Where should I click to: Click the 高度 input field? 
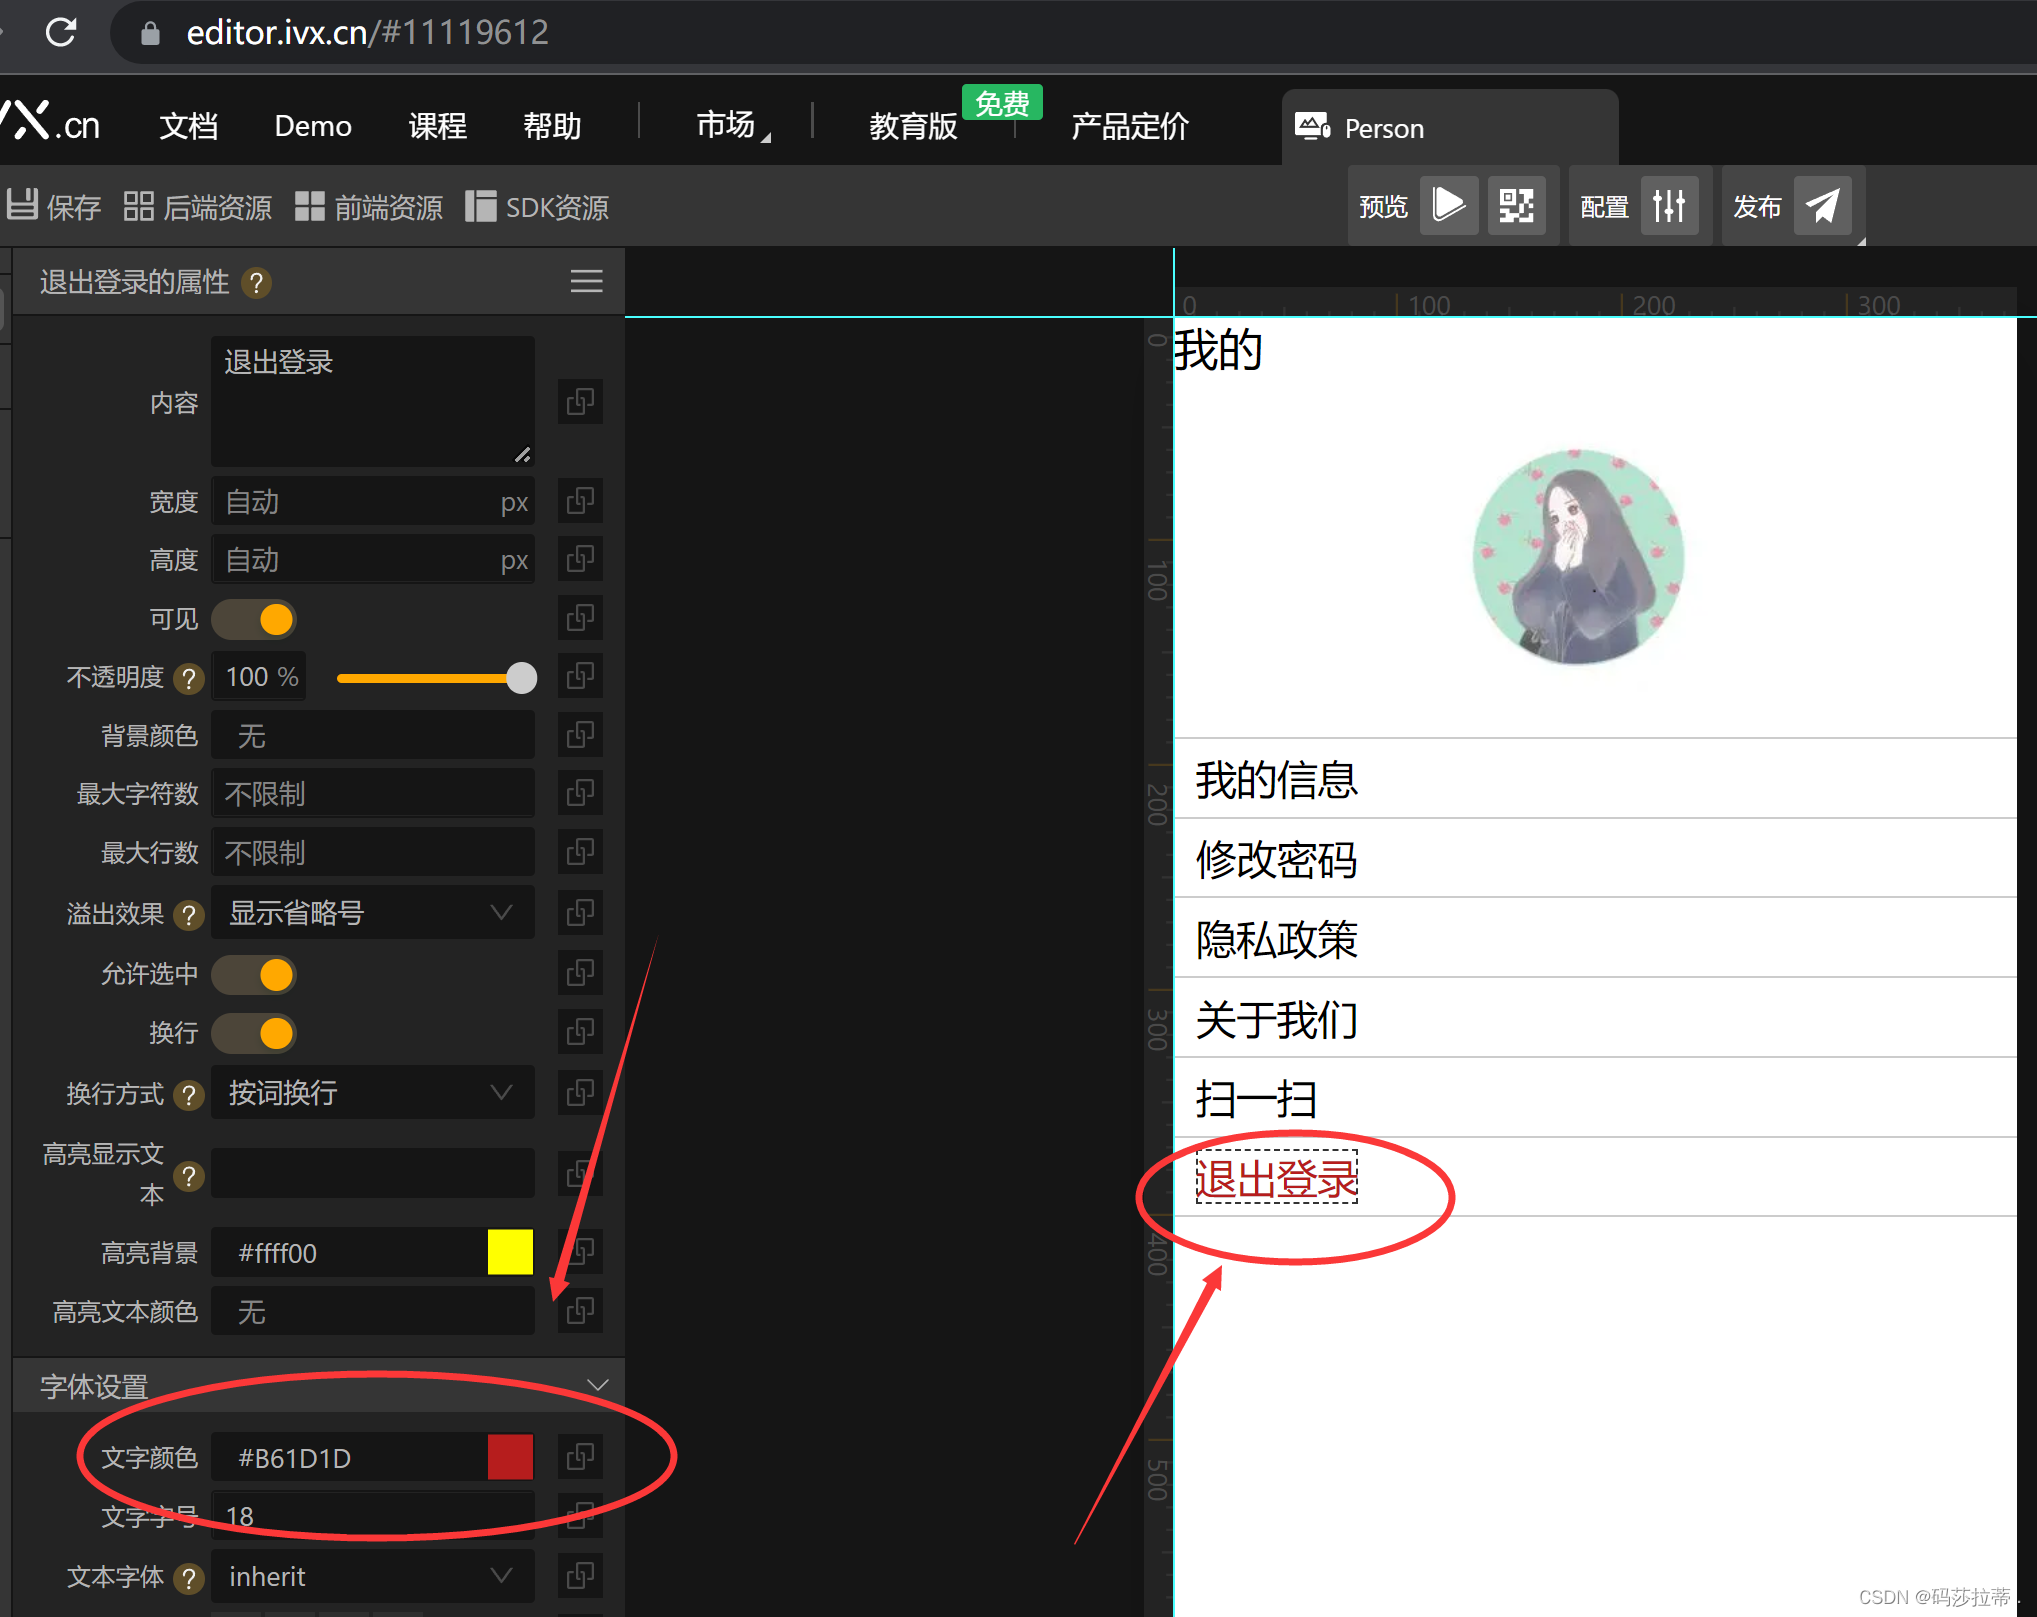[x=372, y=559]
